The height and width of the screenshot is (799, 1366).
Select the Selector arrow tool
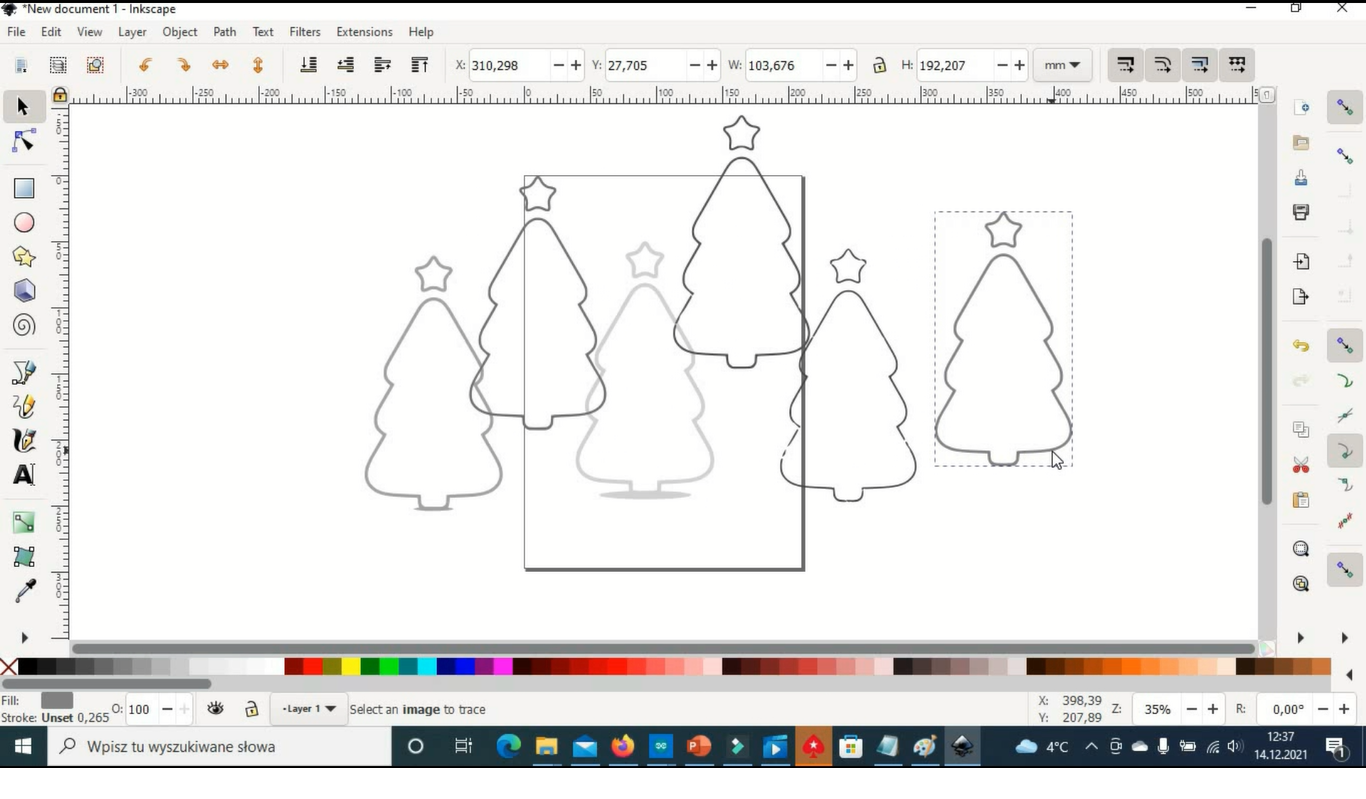point(23,107)
